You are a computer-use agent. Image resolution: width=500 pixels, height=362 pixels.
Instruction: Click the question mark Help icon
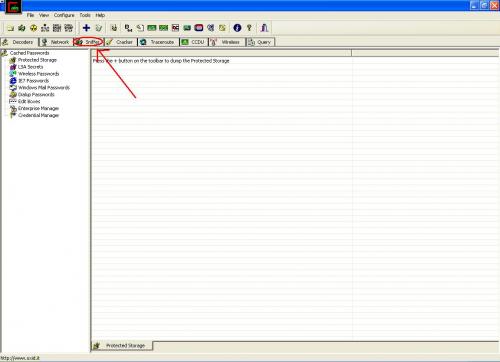click(x=249, y=28)
